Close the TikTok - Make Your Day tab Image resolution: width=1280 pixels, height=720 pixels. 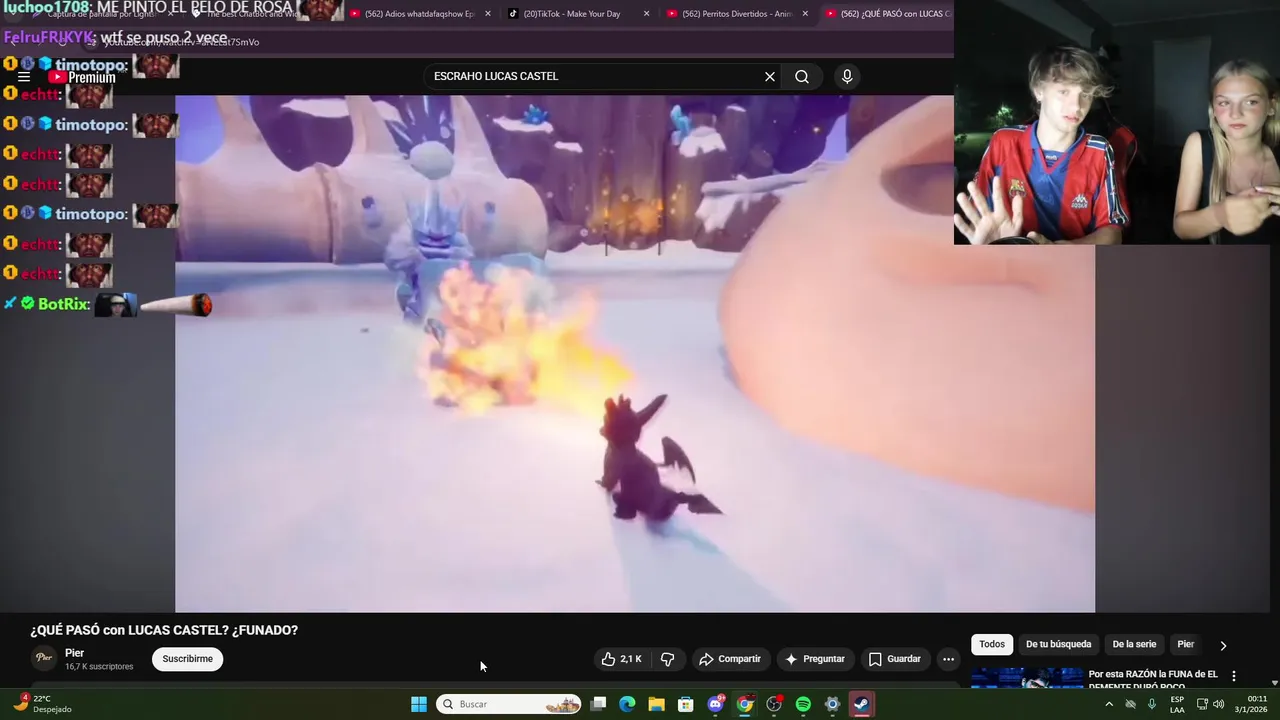(x=647, y=14)
